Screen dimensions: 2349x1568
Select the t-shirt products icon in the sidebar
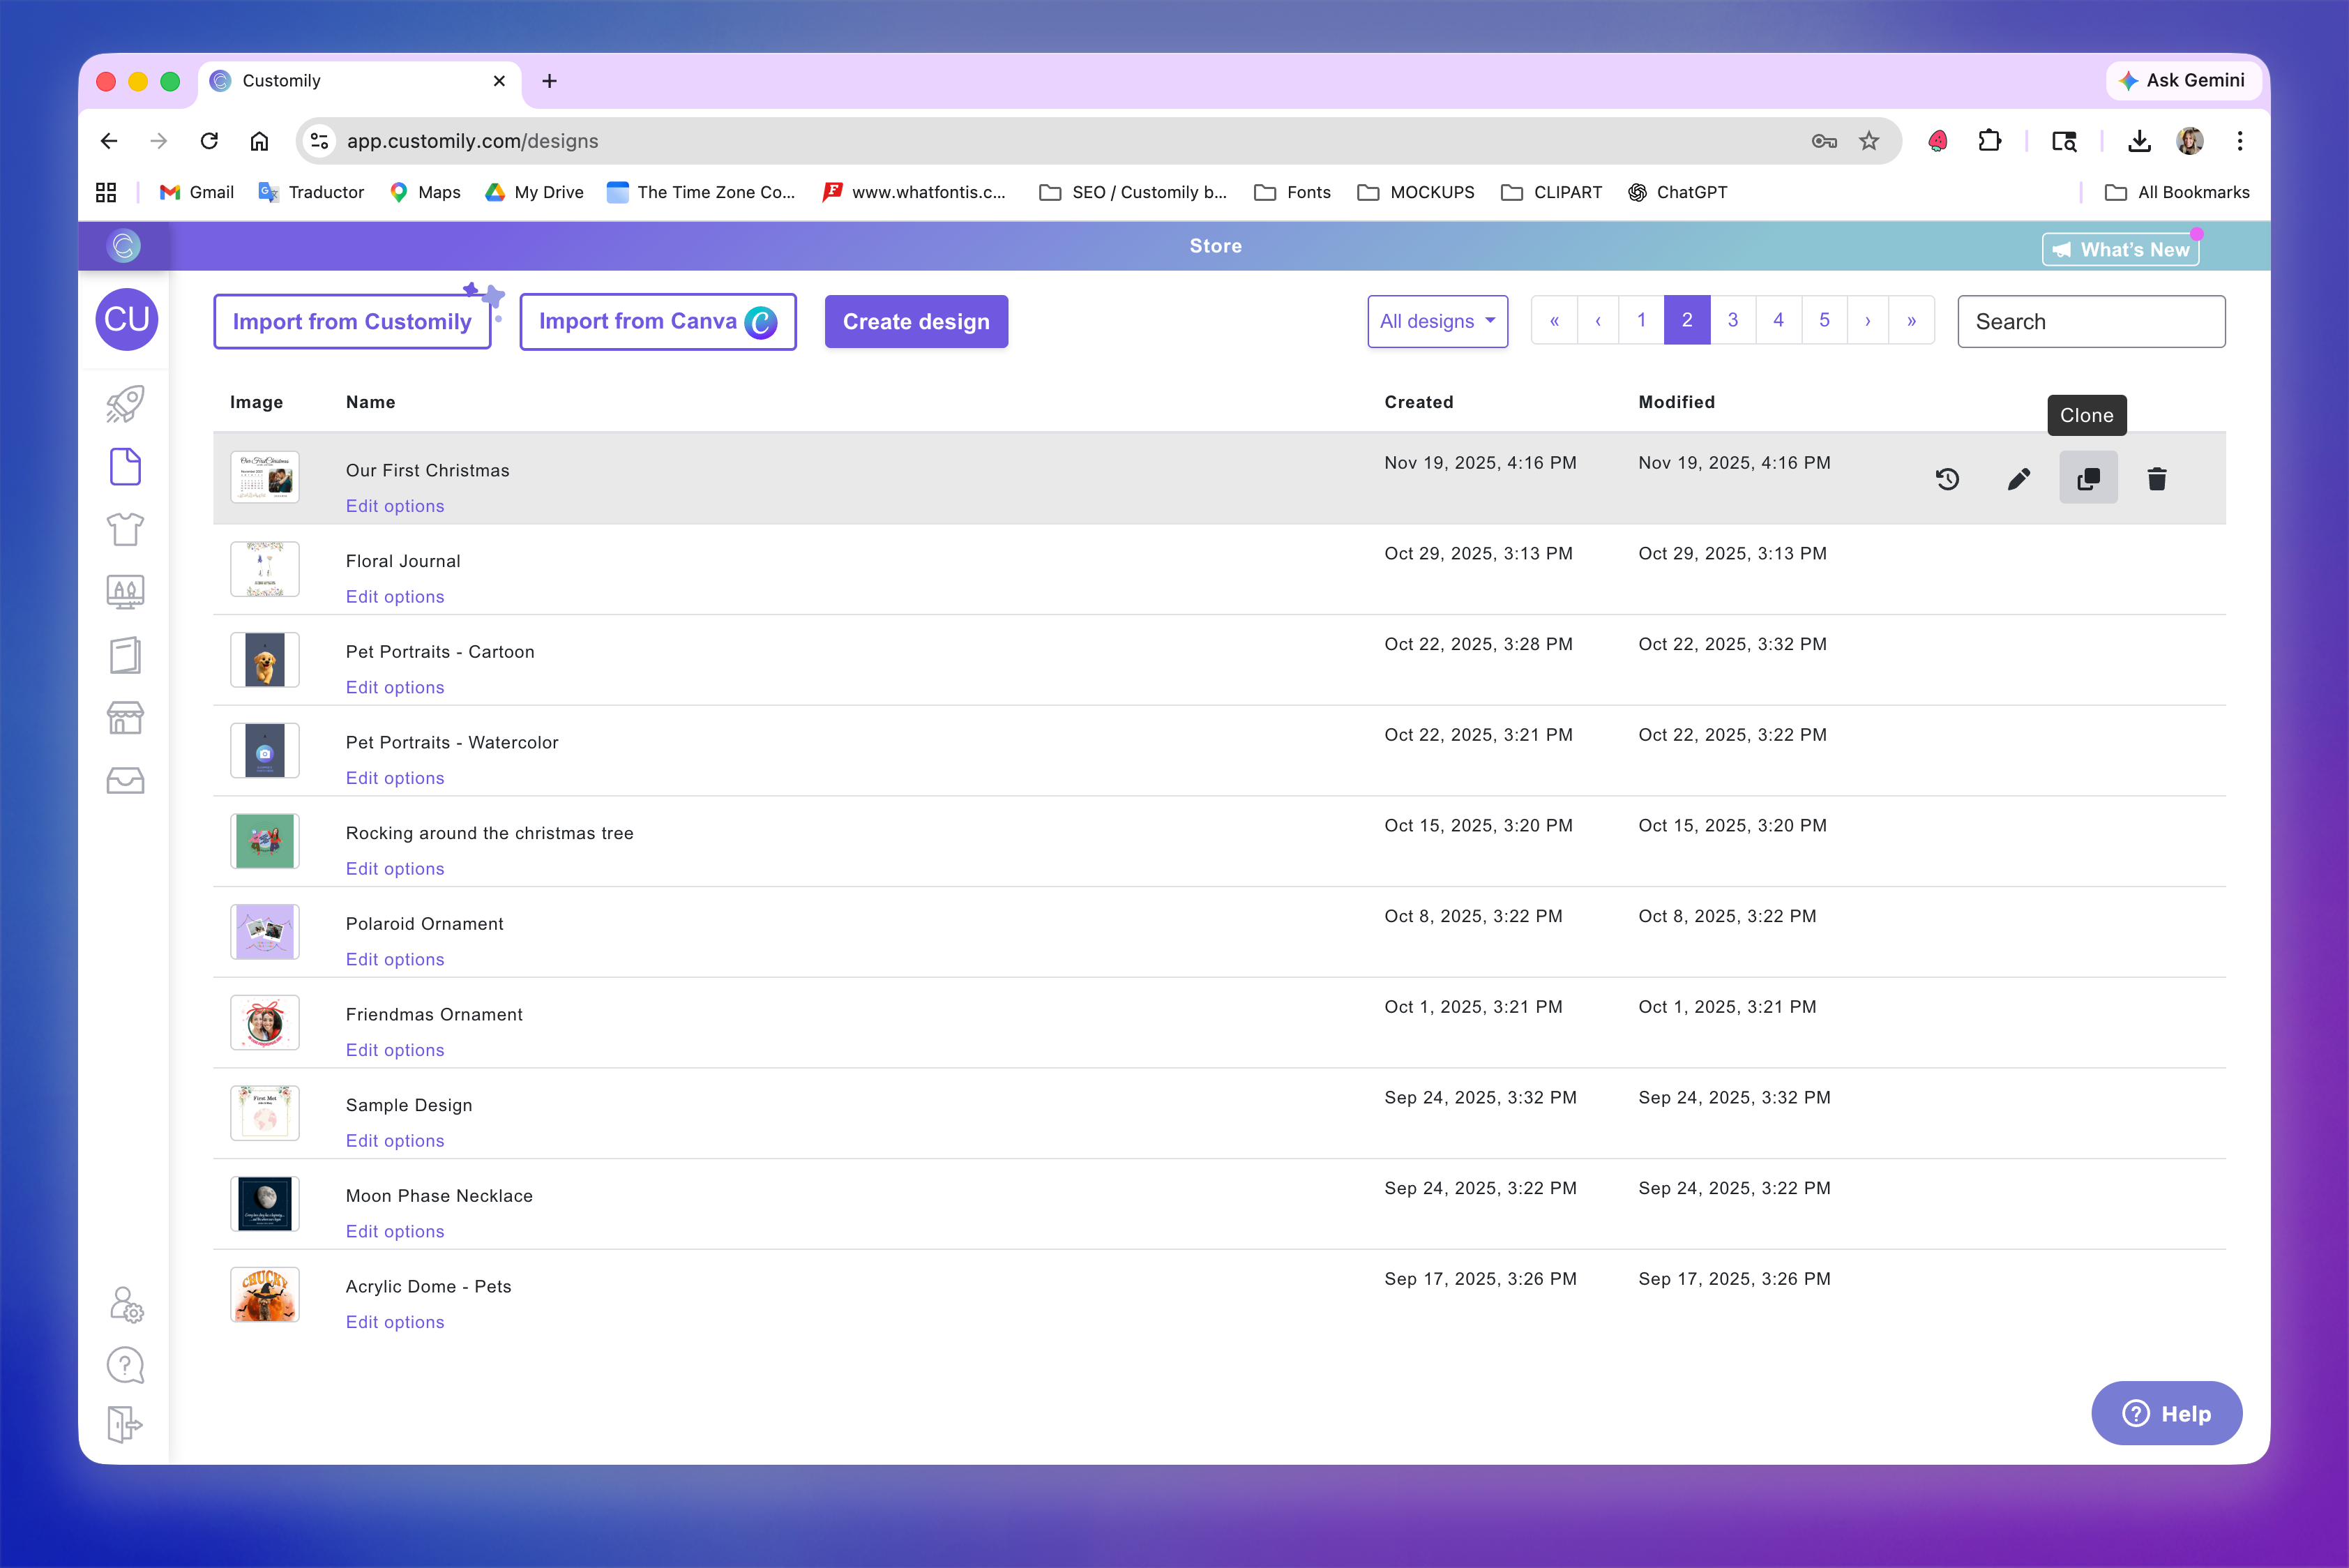(x=125, y=529)
